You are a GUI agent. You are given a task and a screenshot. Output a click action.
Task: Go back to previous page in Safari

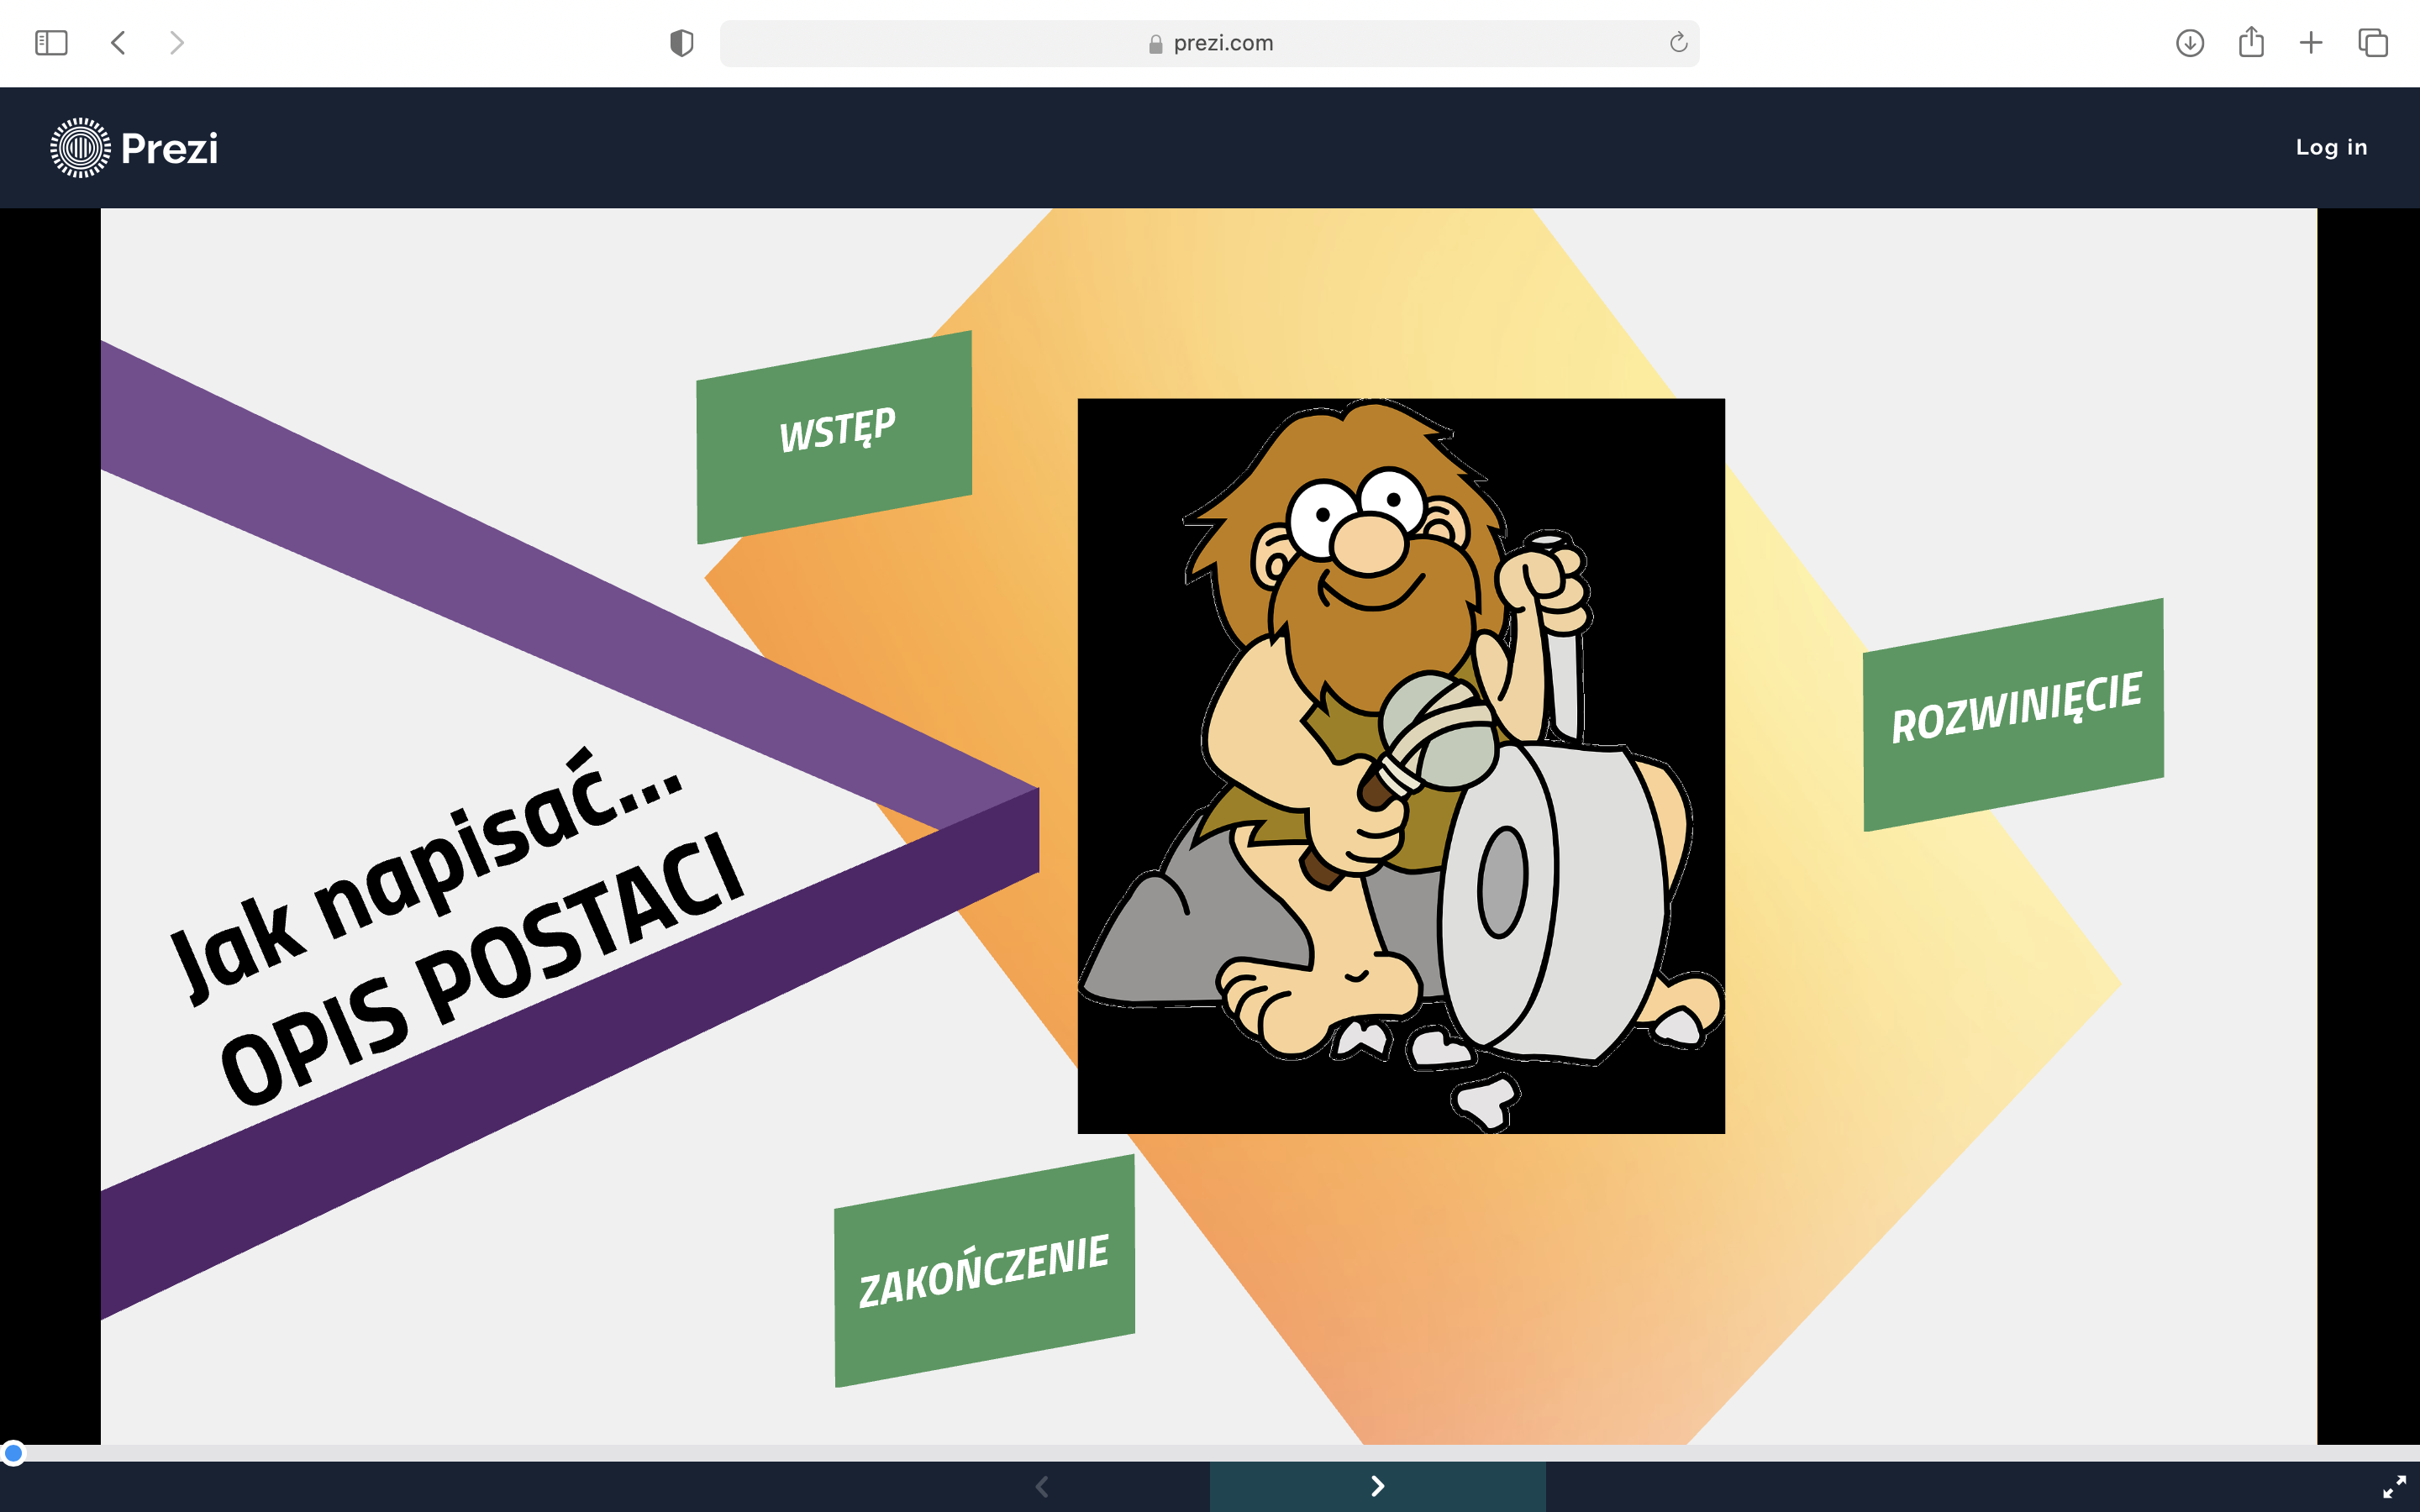118,43
